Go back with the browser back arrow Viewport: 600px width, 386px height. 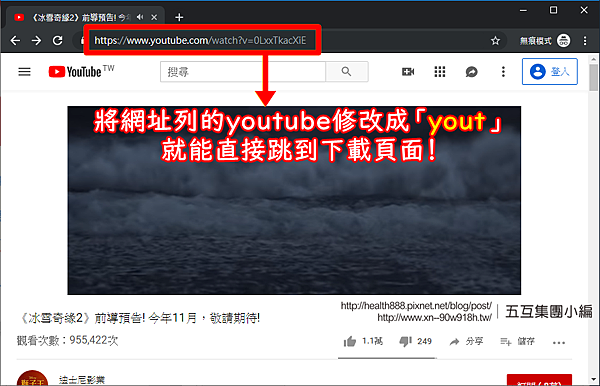15,40
